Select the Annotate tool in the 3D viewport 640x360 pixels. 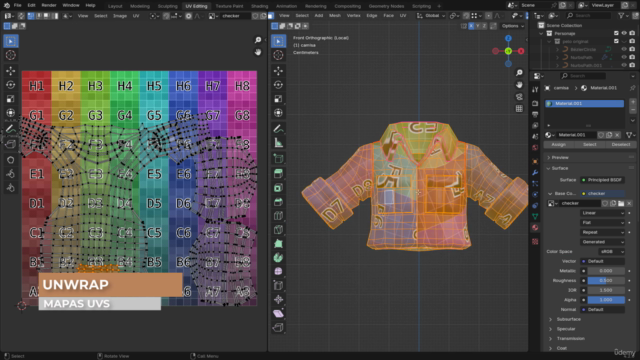(278, 129)
